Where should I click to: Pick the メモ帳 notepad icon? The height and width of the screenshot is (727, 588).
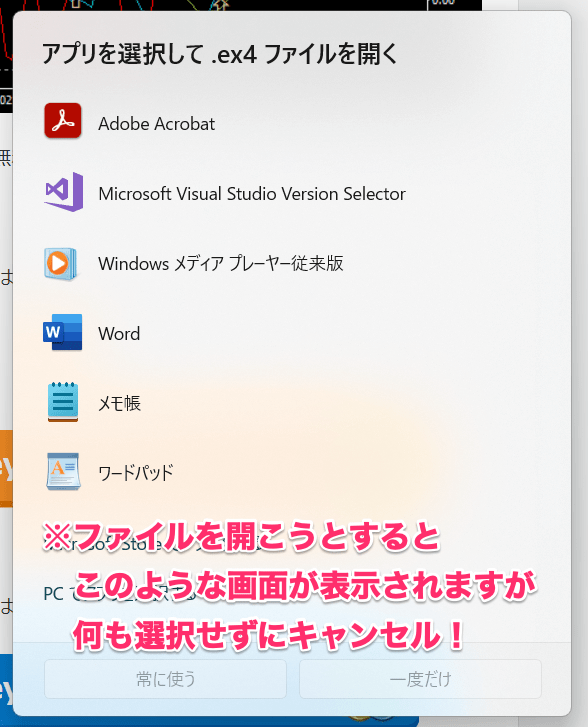pos(63,402)
